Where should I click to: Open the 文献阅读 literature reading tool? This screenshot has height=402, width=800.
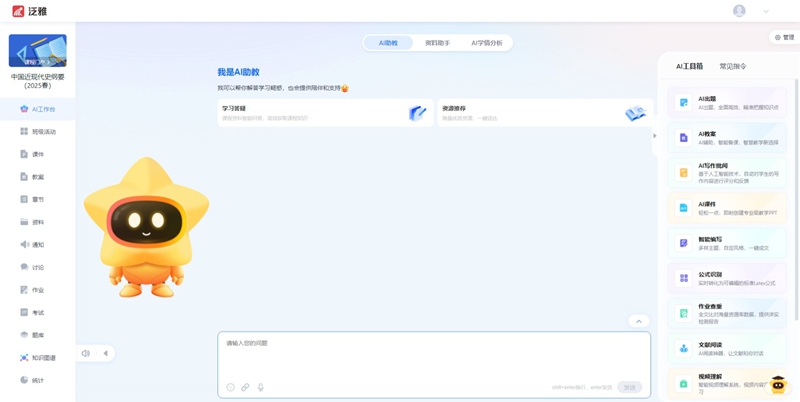click(x=727, y=349)
